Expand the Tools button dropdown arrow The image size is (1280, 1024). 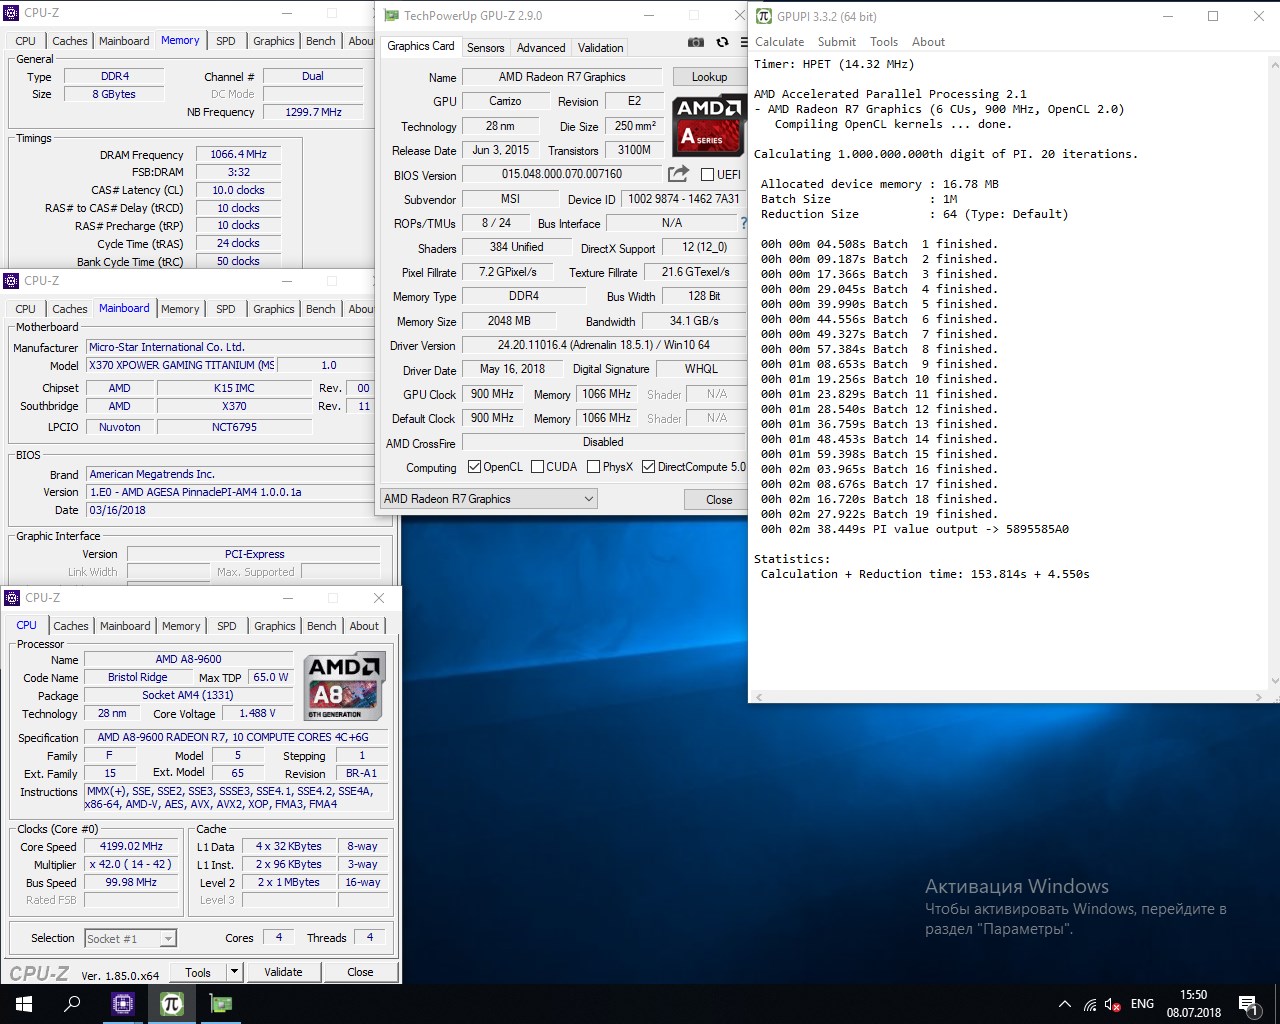[234, 972]
